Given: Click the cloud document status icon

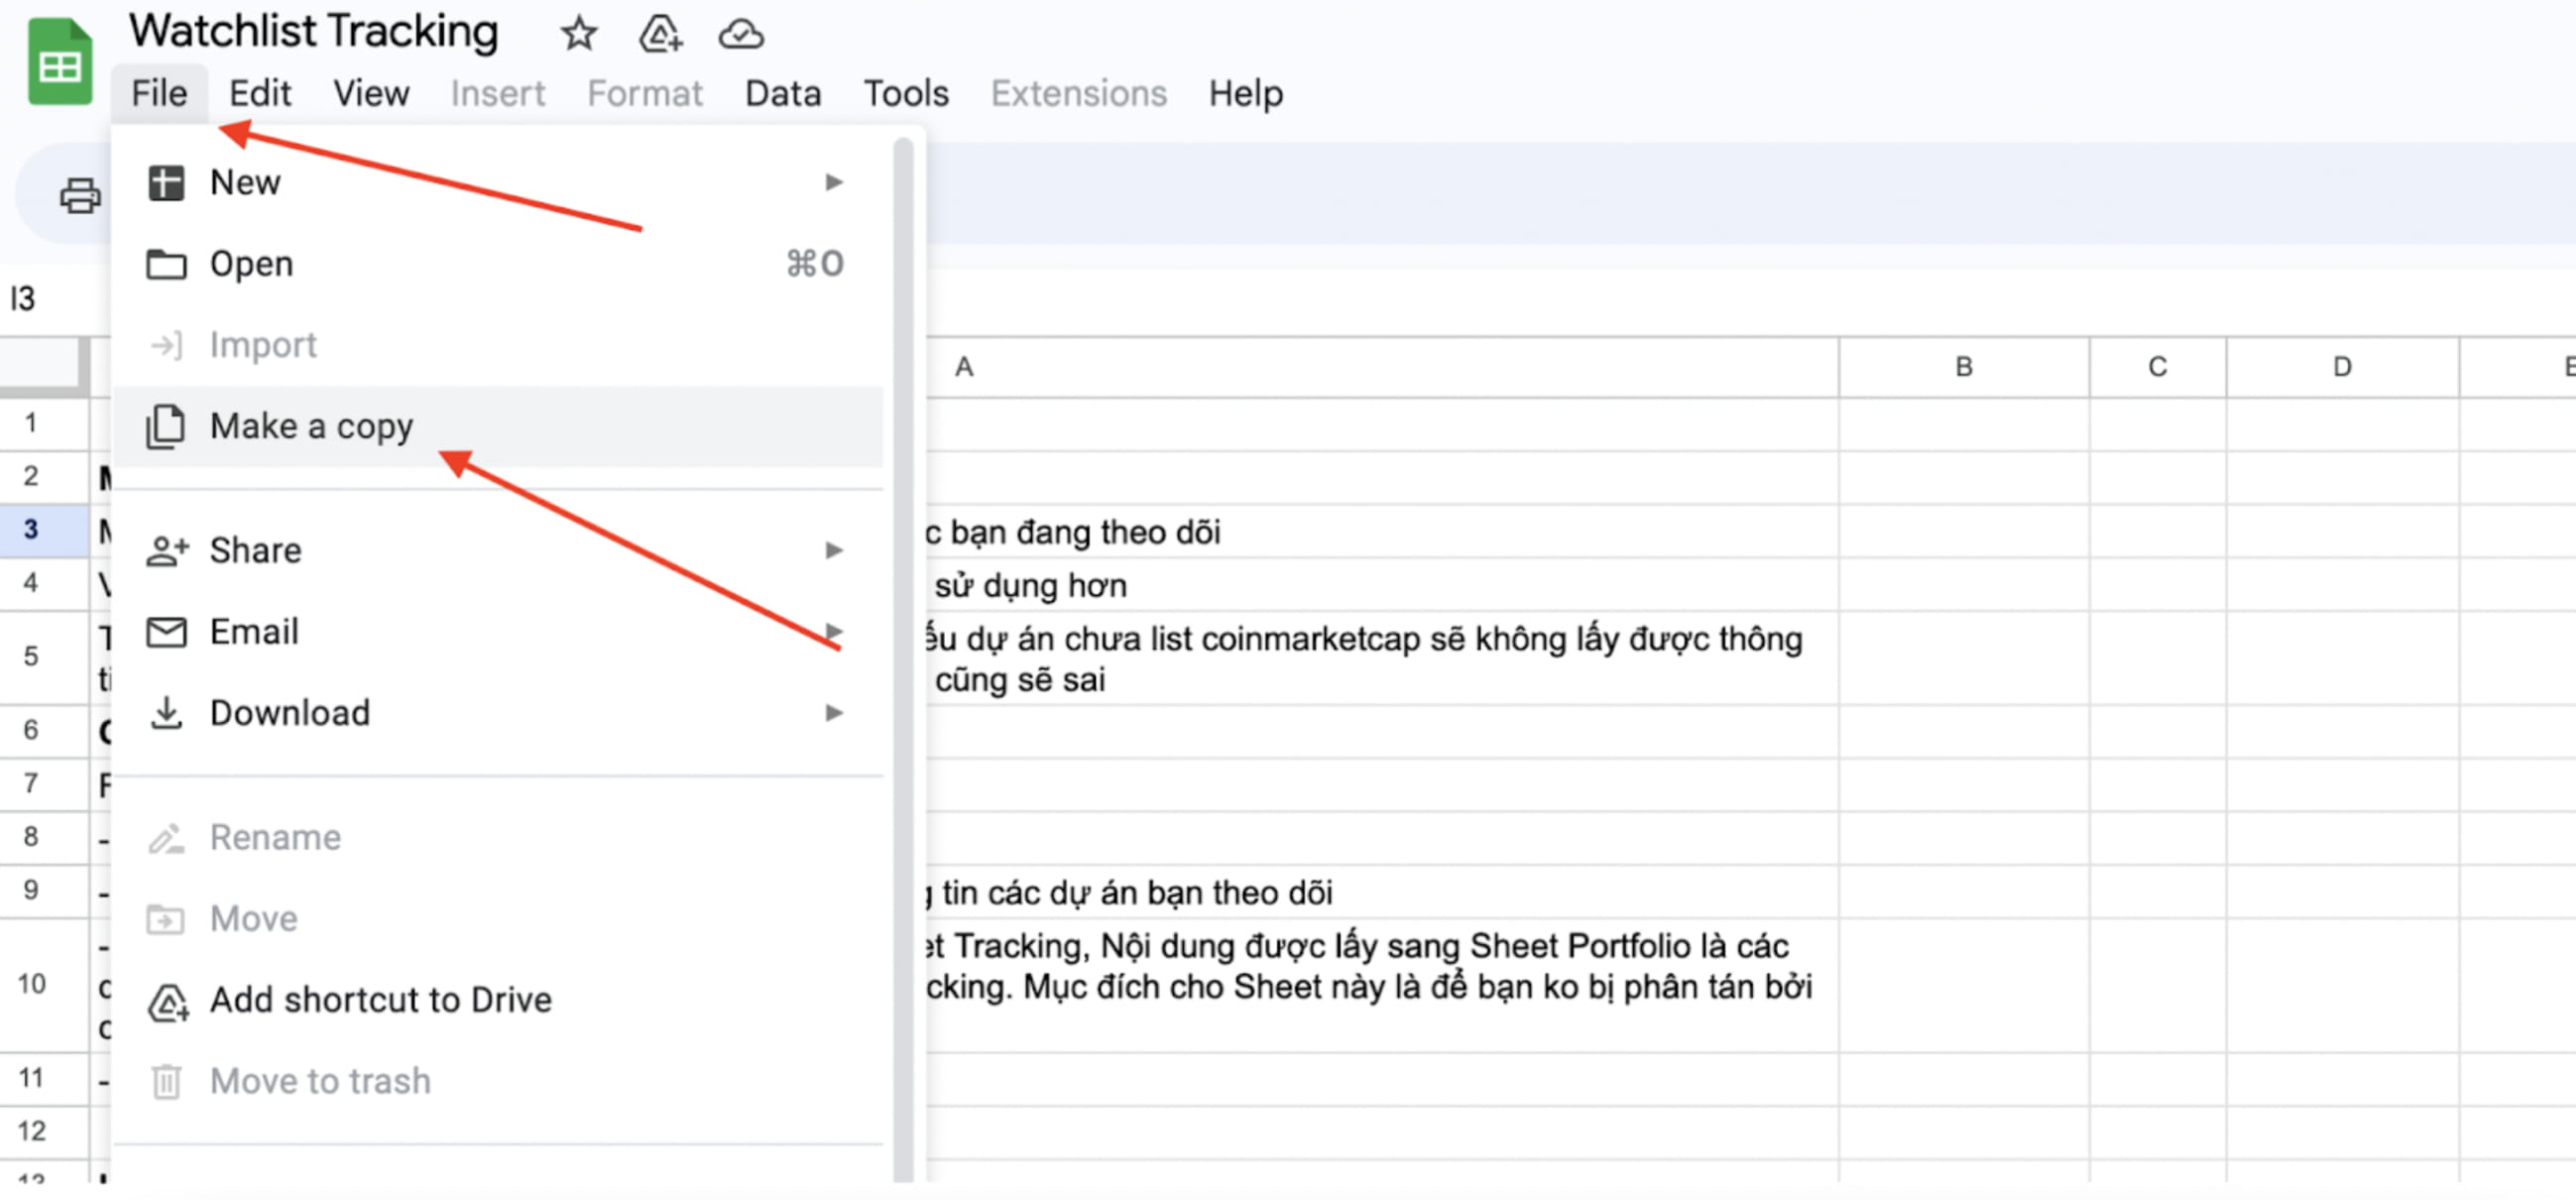Looking at the screenshot, I should [x=741, y=34].
